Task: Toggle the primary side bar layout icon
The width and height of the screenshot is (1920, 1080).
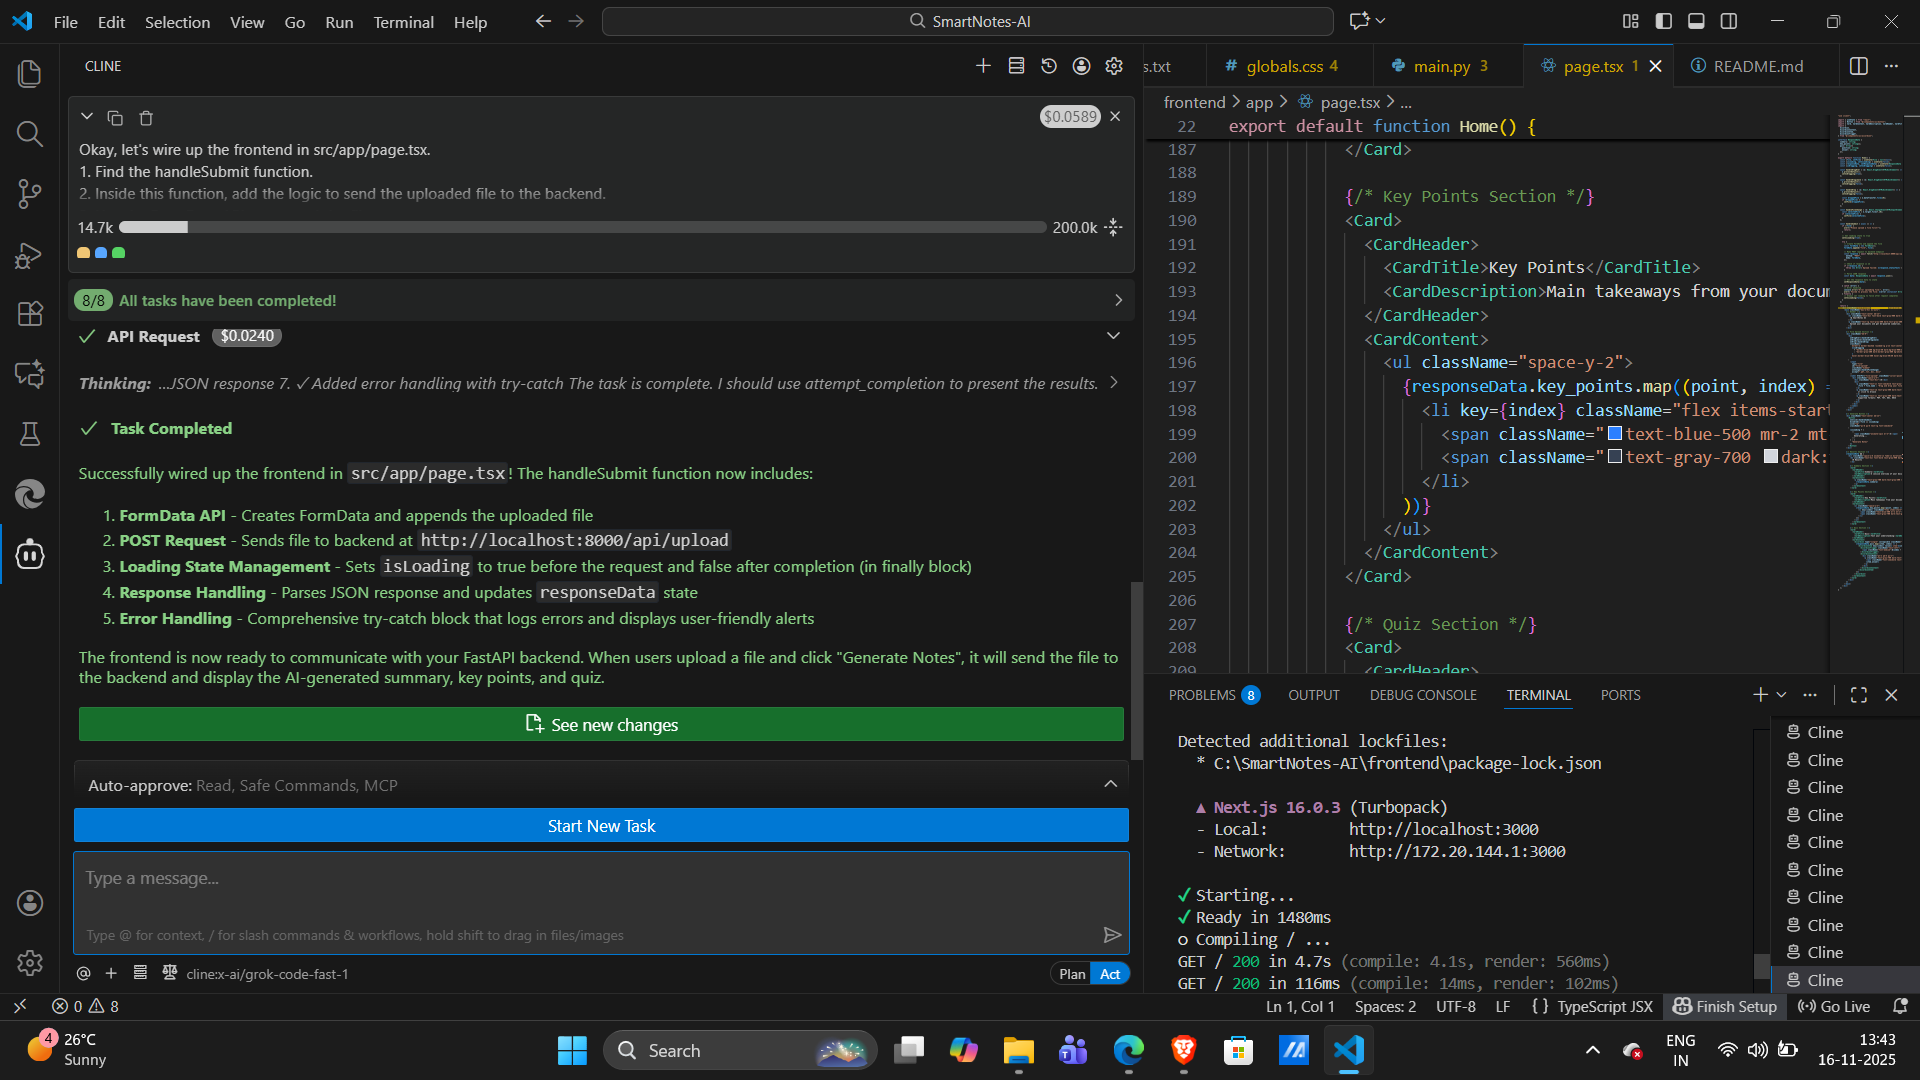Action: click(1664, 21)
